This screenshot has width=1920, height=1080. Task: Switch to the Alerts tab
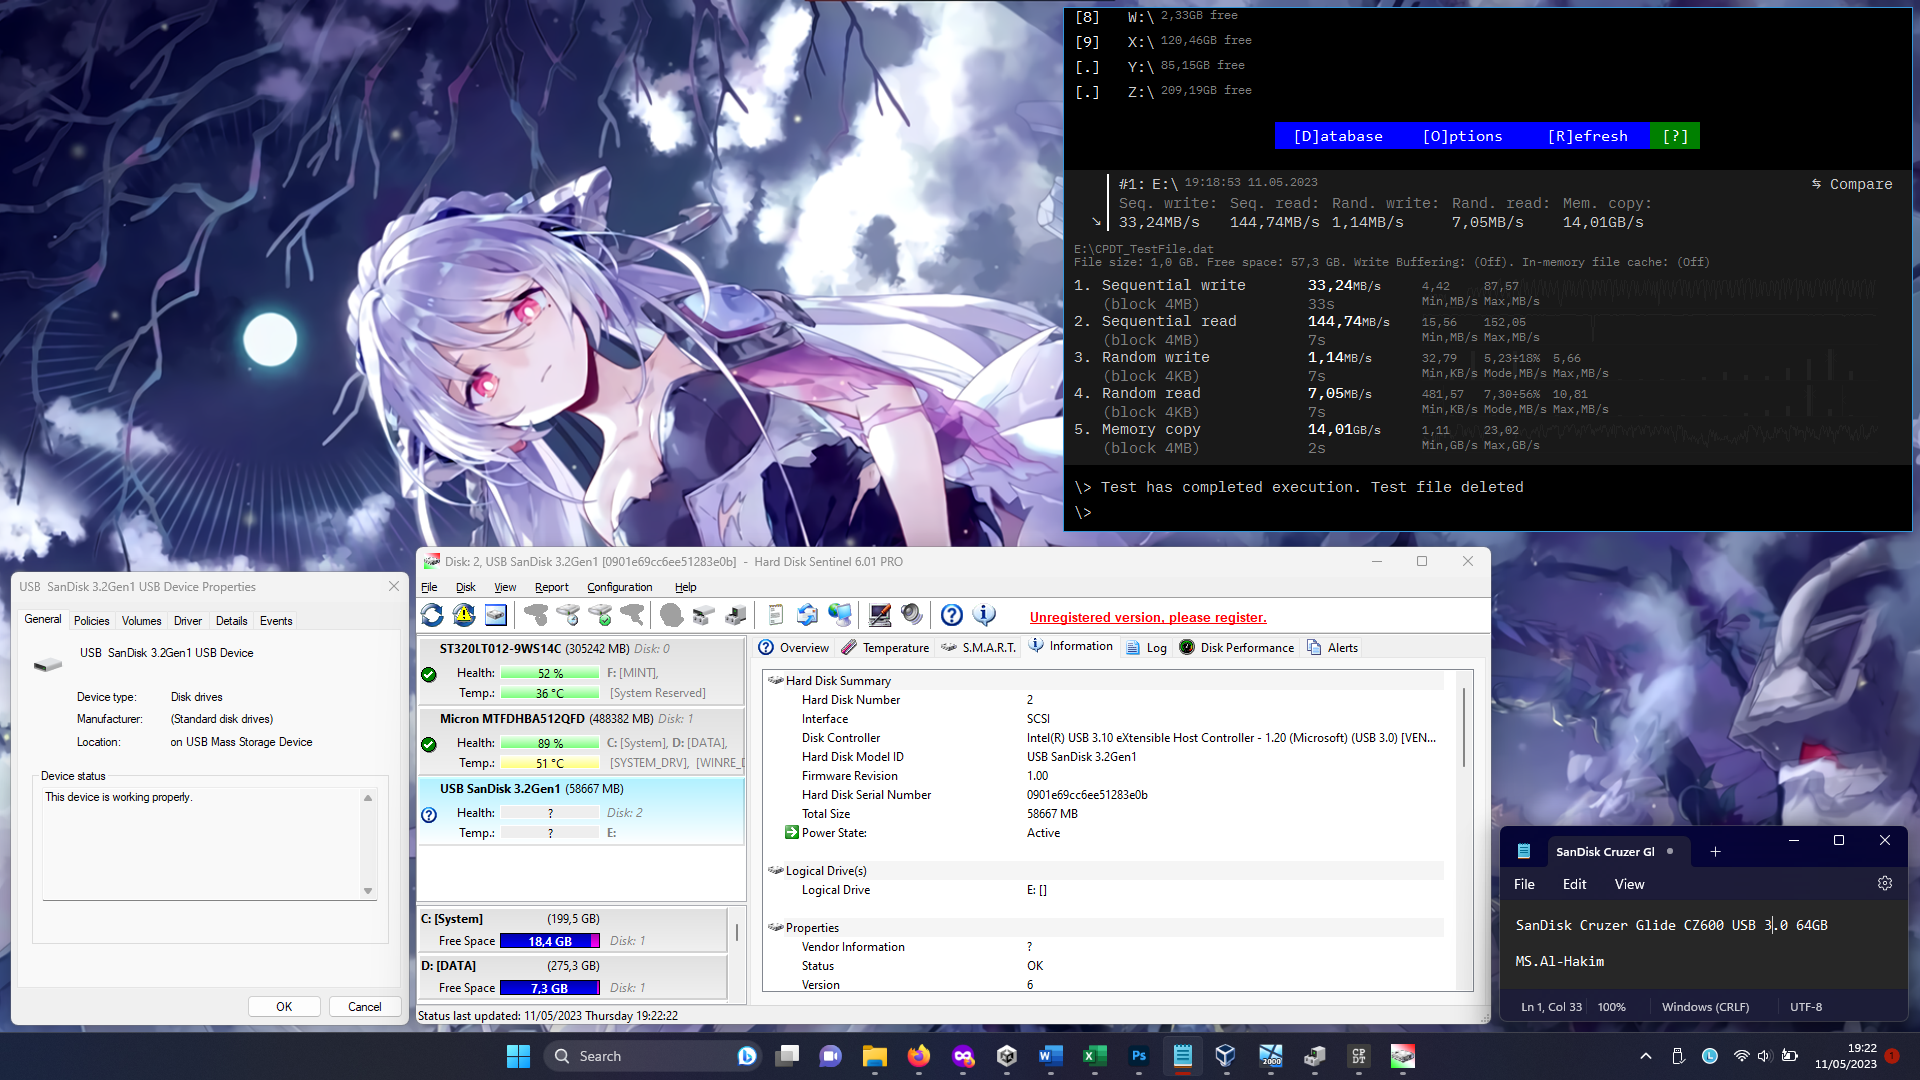1332,648
